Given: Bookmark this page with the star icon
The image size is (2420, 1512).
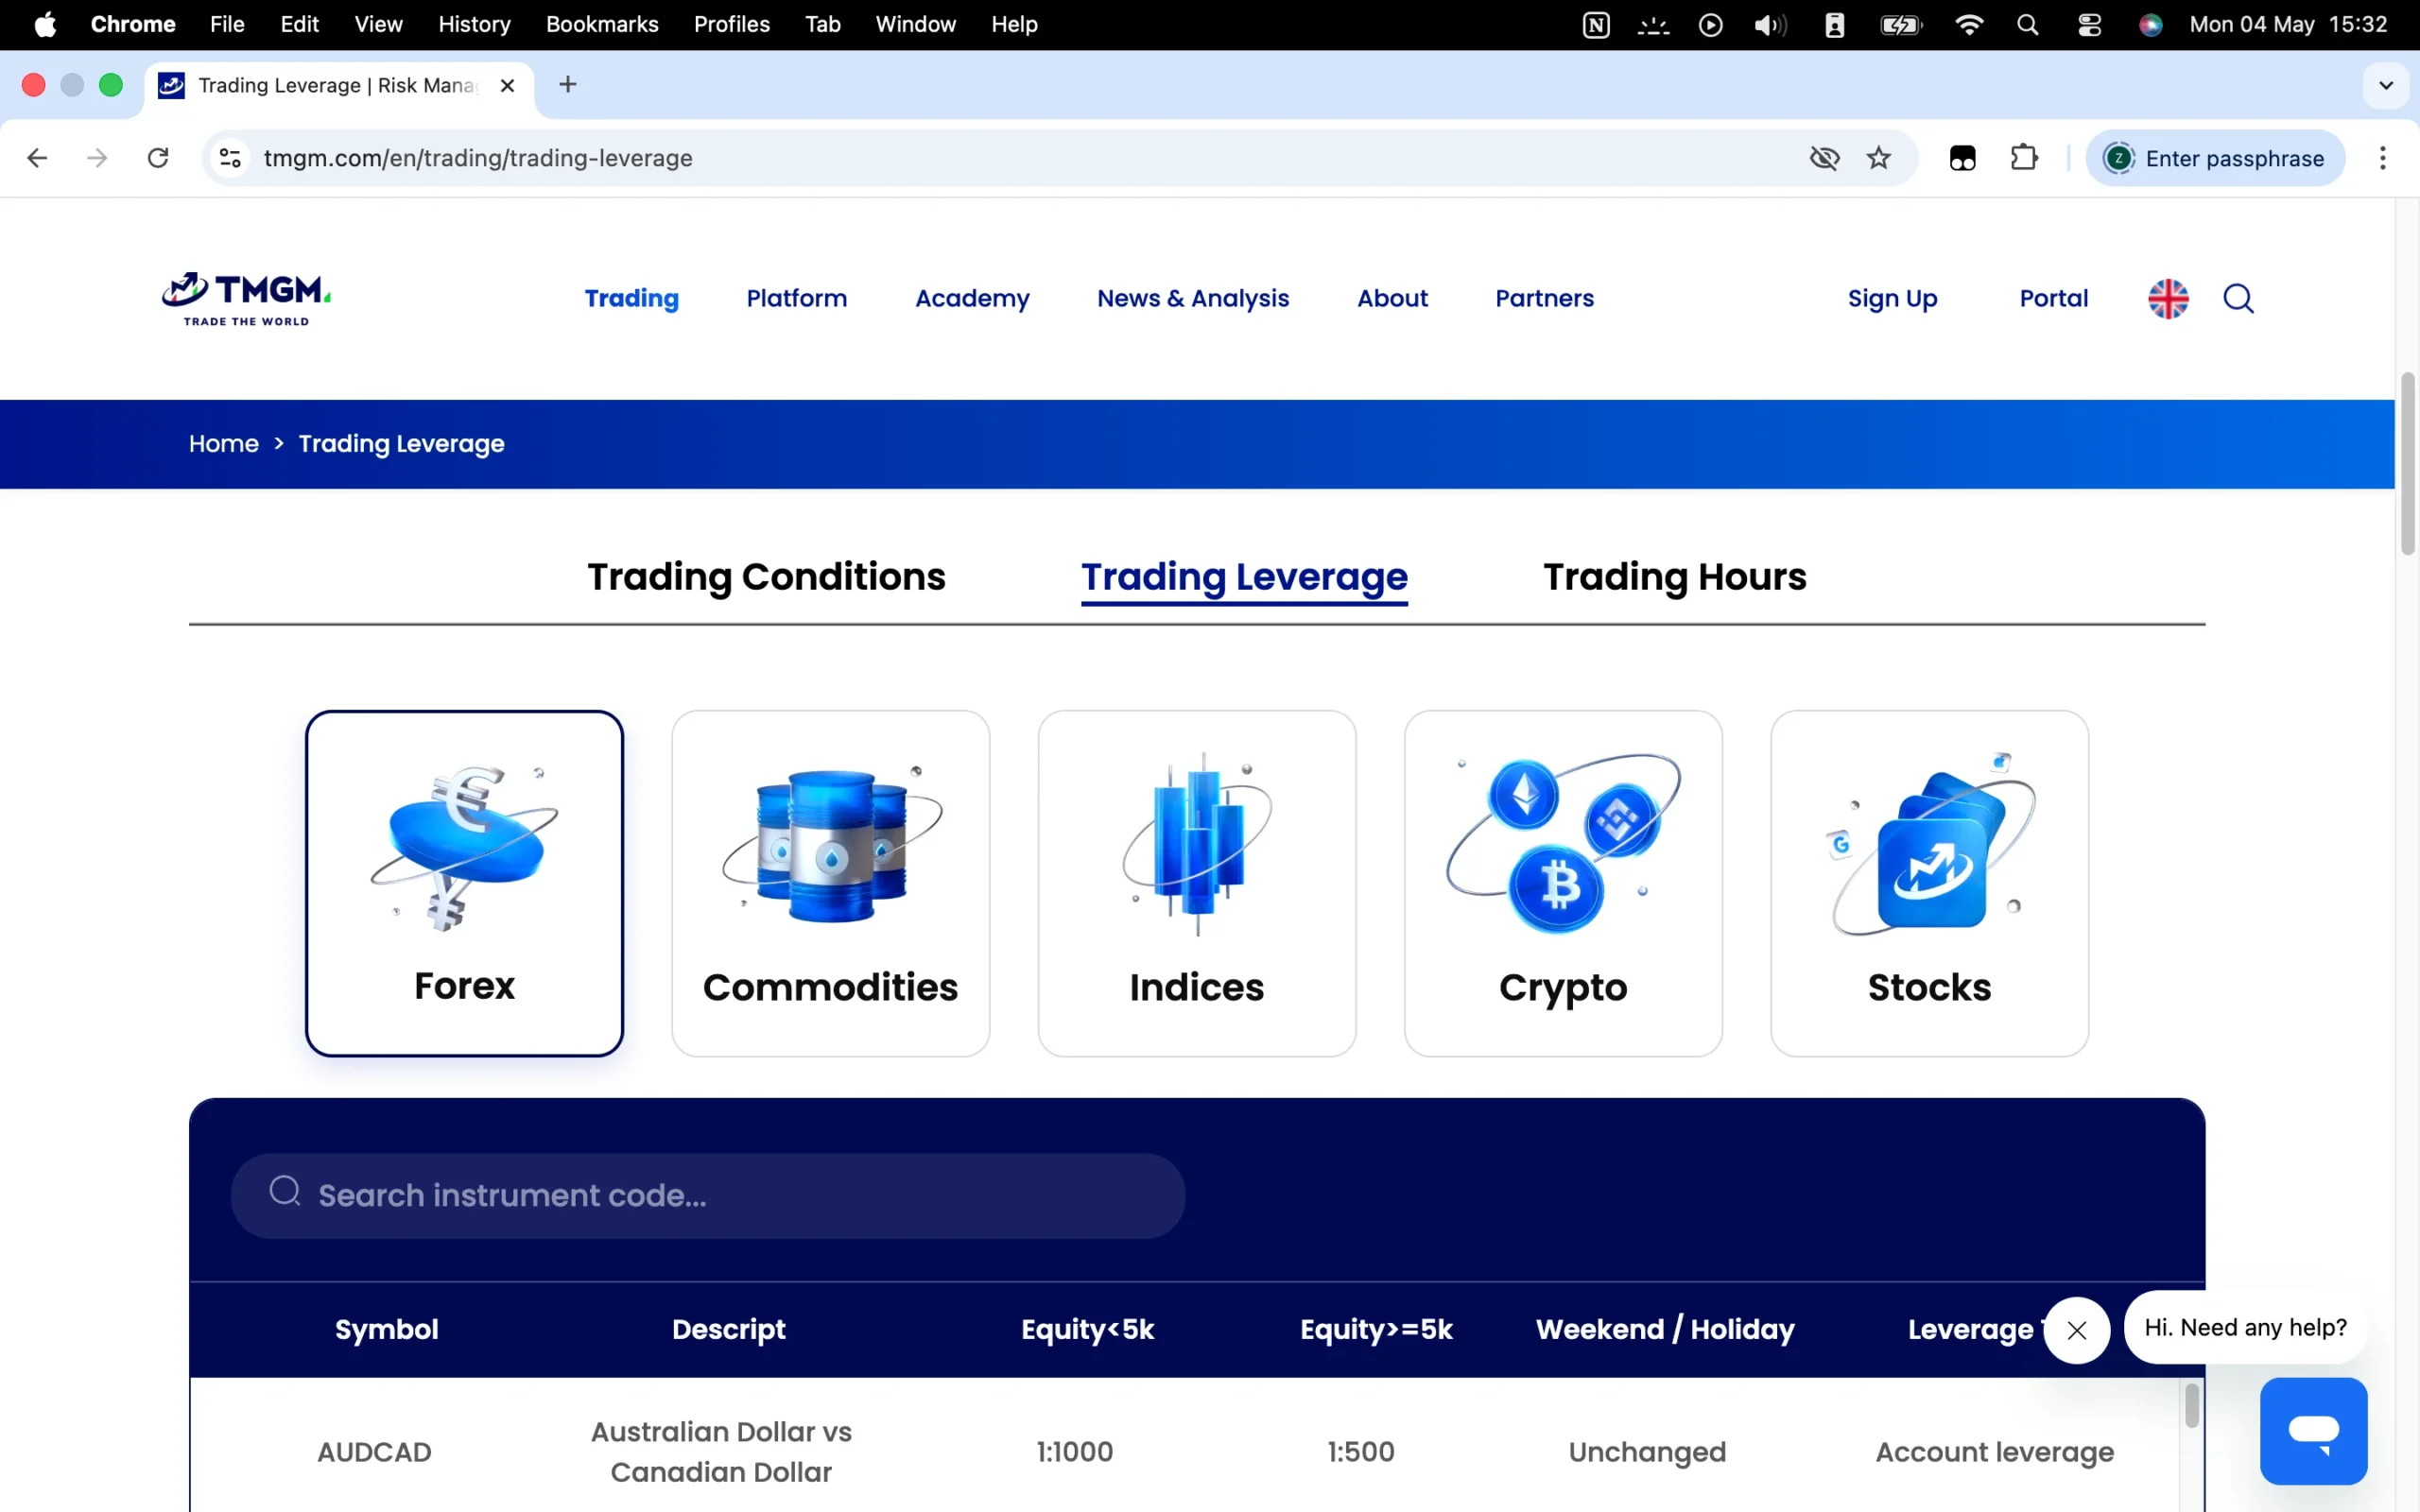Looking at the screenshot, I should click(1879, 158).
